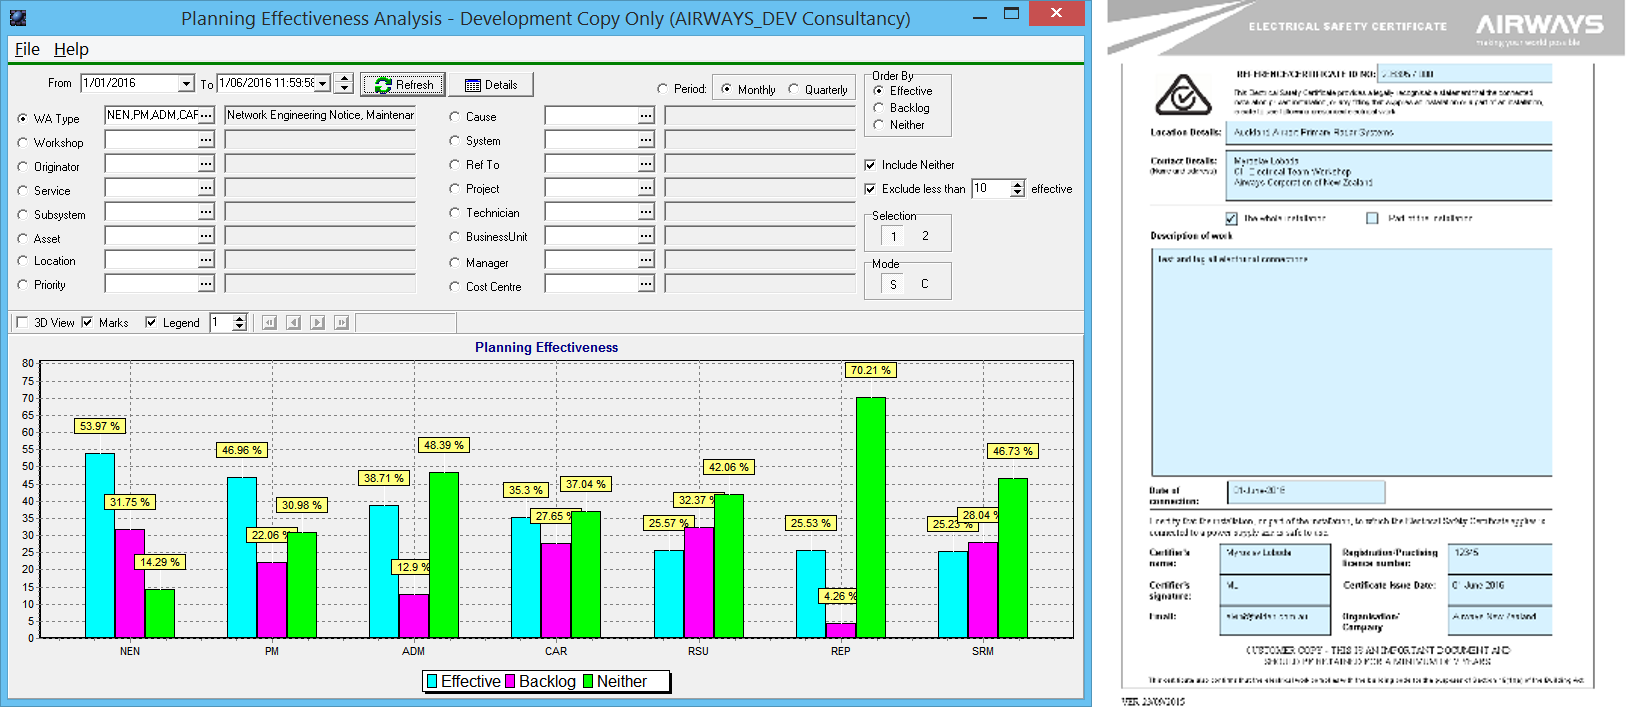The width and height of the screenshot is (1634, 707).
Task: Select the Workshop radio button
Action: click(x=23, y=143)
